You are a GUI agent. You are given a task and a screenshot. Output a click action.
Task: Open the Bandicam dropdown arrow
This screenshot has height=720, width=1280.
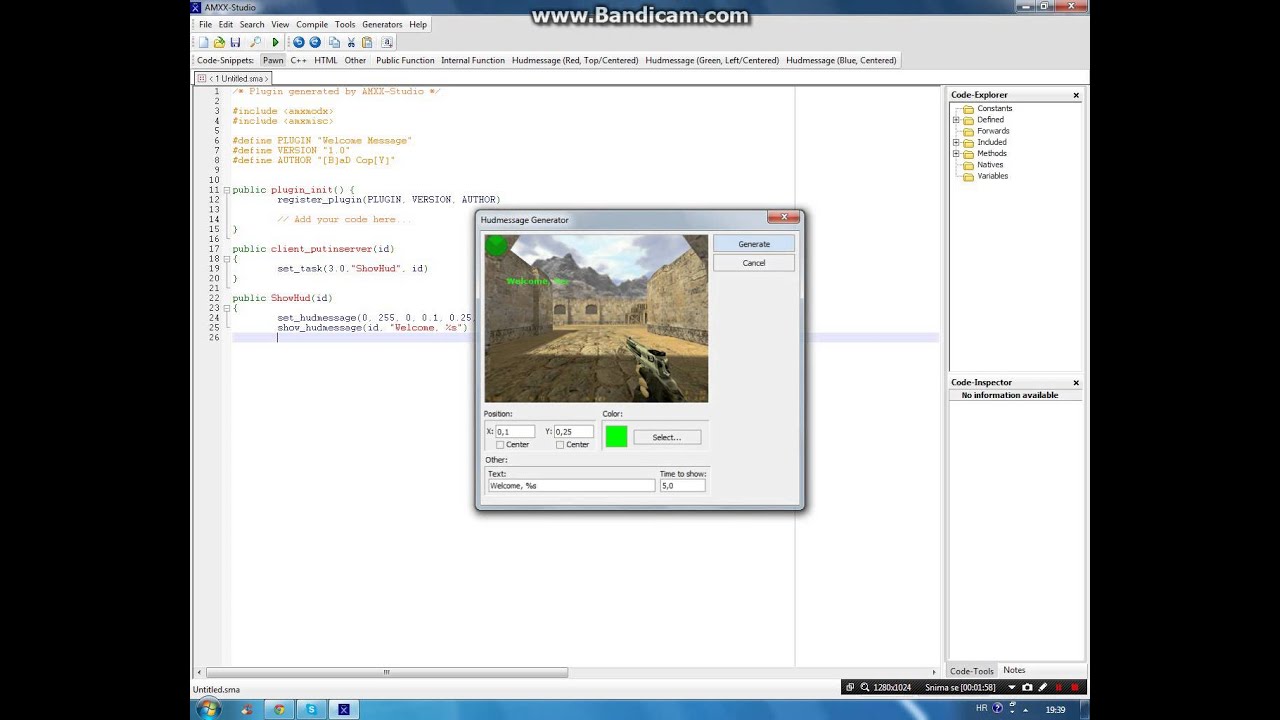click(x=1011, y=687)
